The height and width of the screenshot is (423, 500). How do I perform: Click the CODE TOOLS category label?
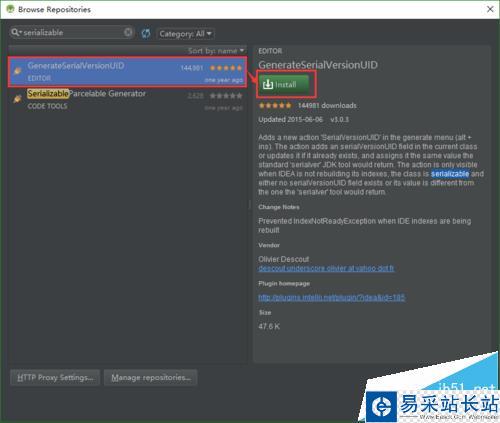(47, 106)
